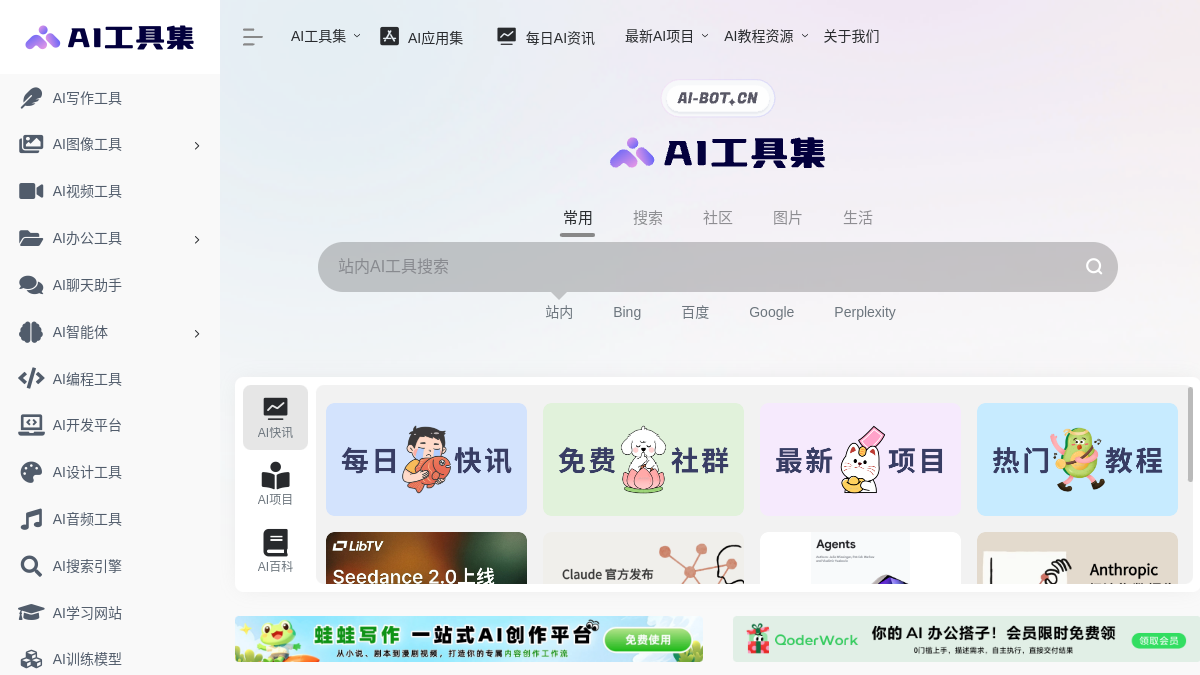Select 百度 as search source
1200x675 pixels.
tap(695, 312)
